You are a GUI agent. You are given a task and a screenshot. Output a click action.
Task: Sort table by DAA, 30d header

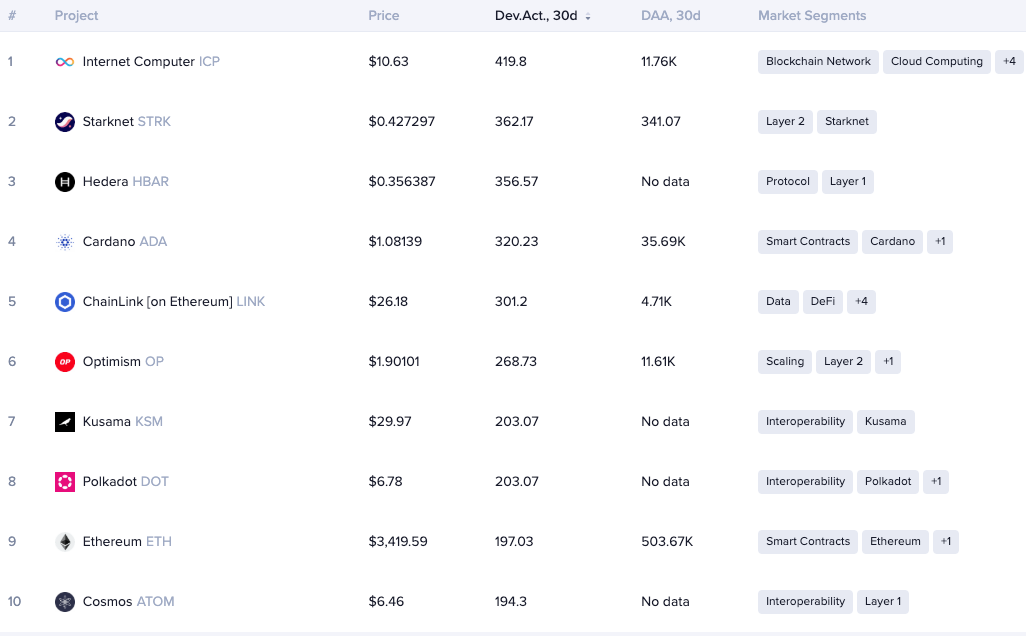tap(671, 16)
